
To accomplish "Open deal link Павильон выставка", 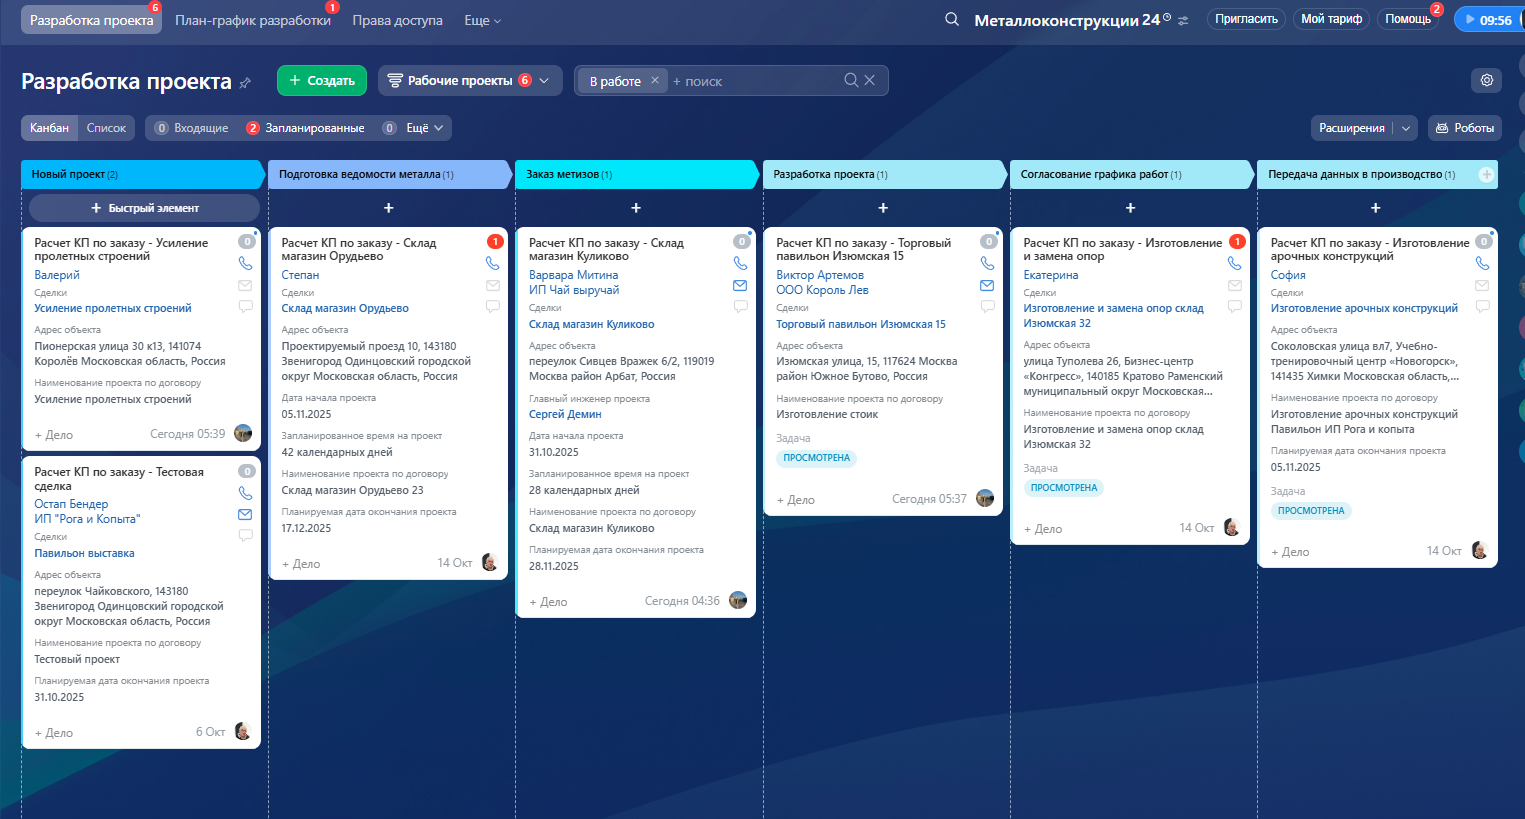I will tap(84, 553).
